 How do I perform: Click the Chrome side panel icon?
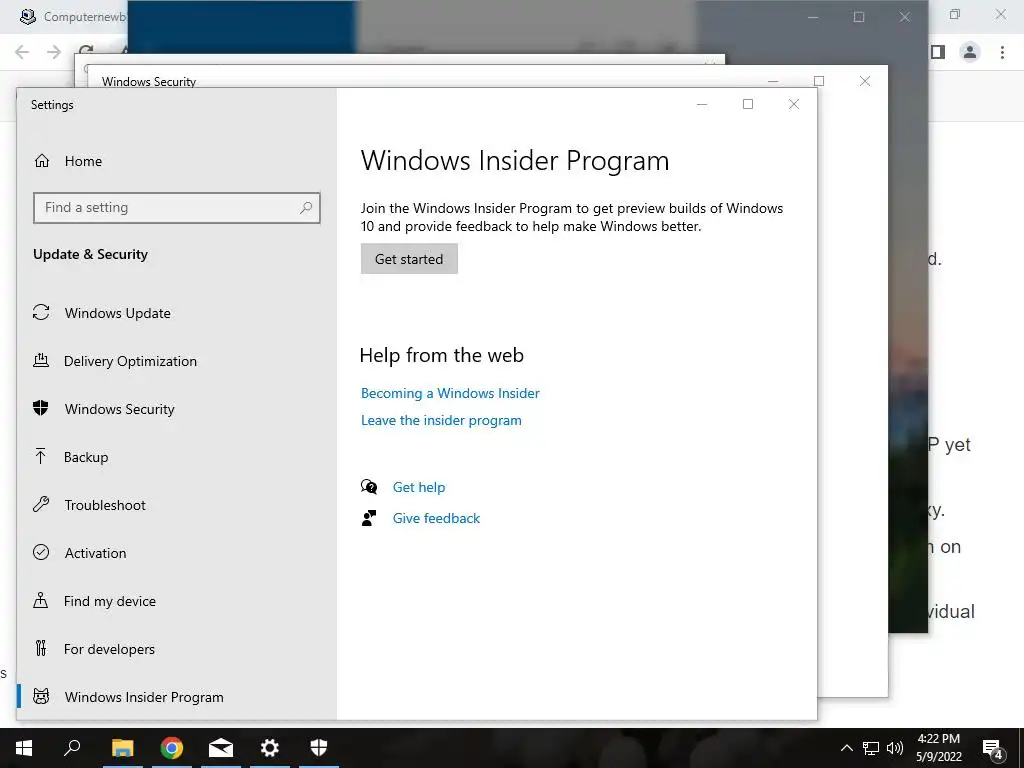[938, 52]
